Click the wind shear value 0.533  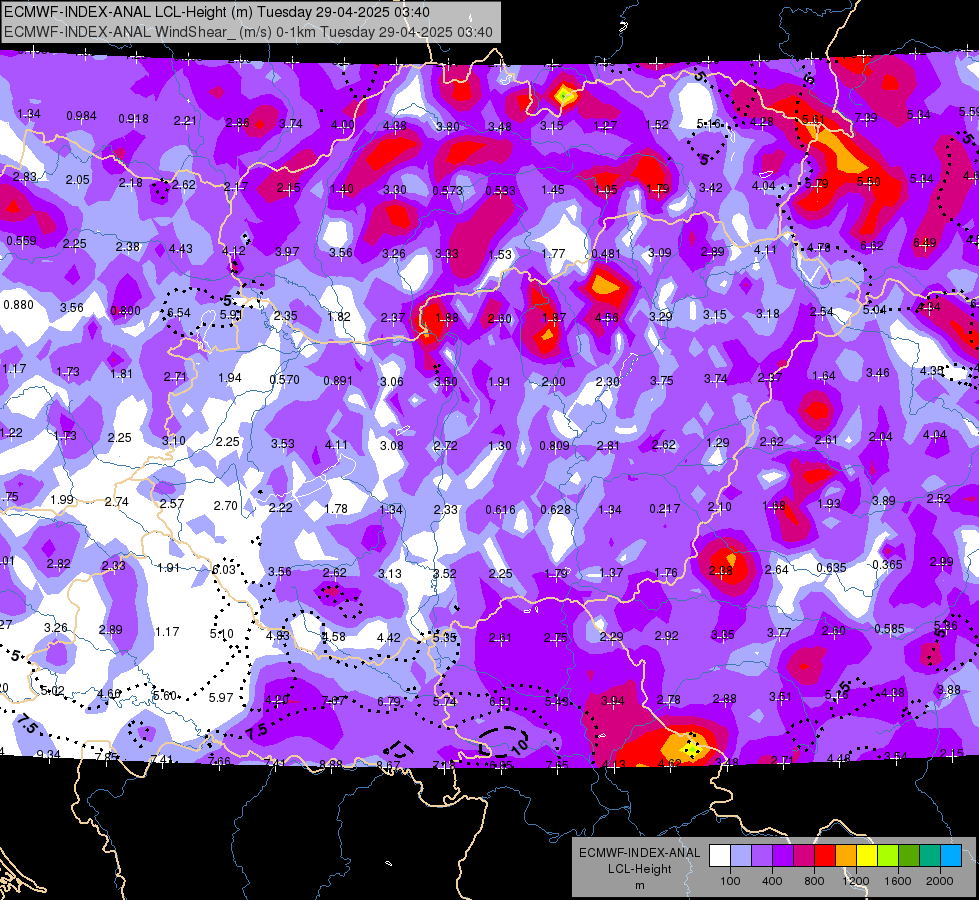click(x=500, y=190)
